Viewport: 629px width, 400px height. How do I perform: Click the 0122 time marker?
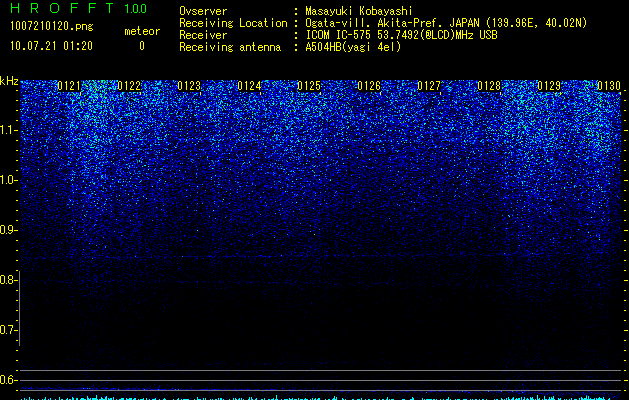[129, 86]
